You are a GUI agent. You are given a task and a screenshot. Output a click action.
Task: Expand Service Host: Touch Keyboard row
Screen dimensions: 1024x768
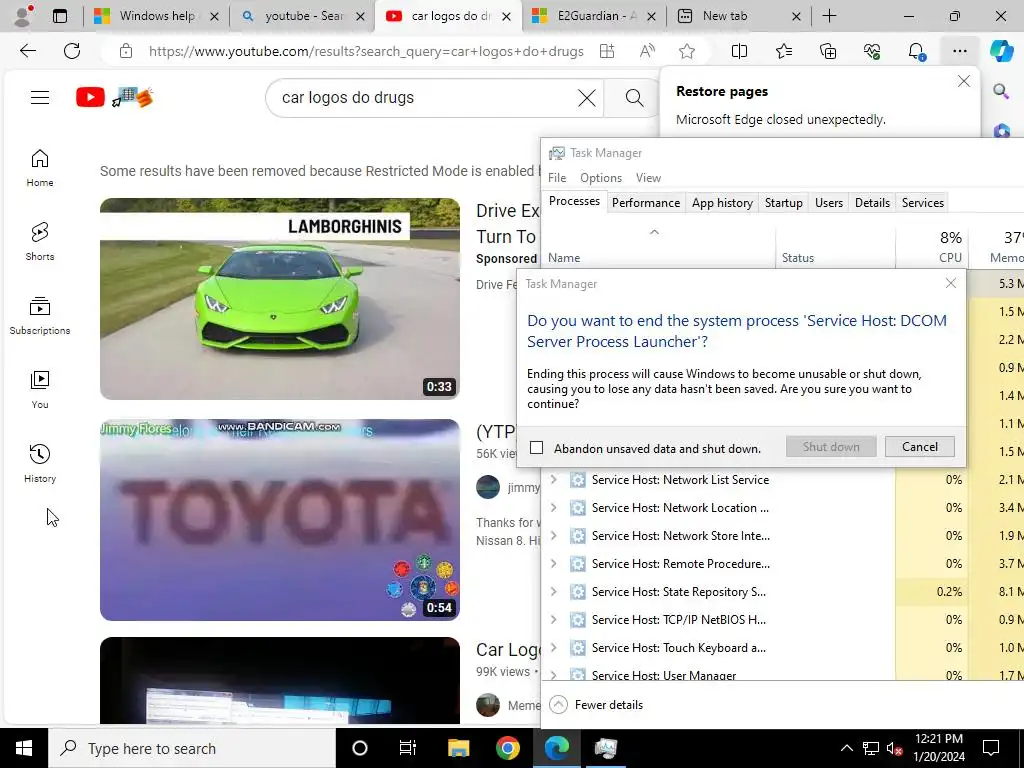[x=554, y=648]
